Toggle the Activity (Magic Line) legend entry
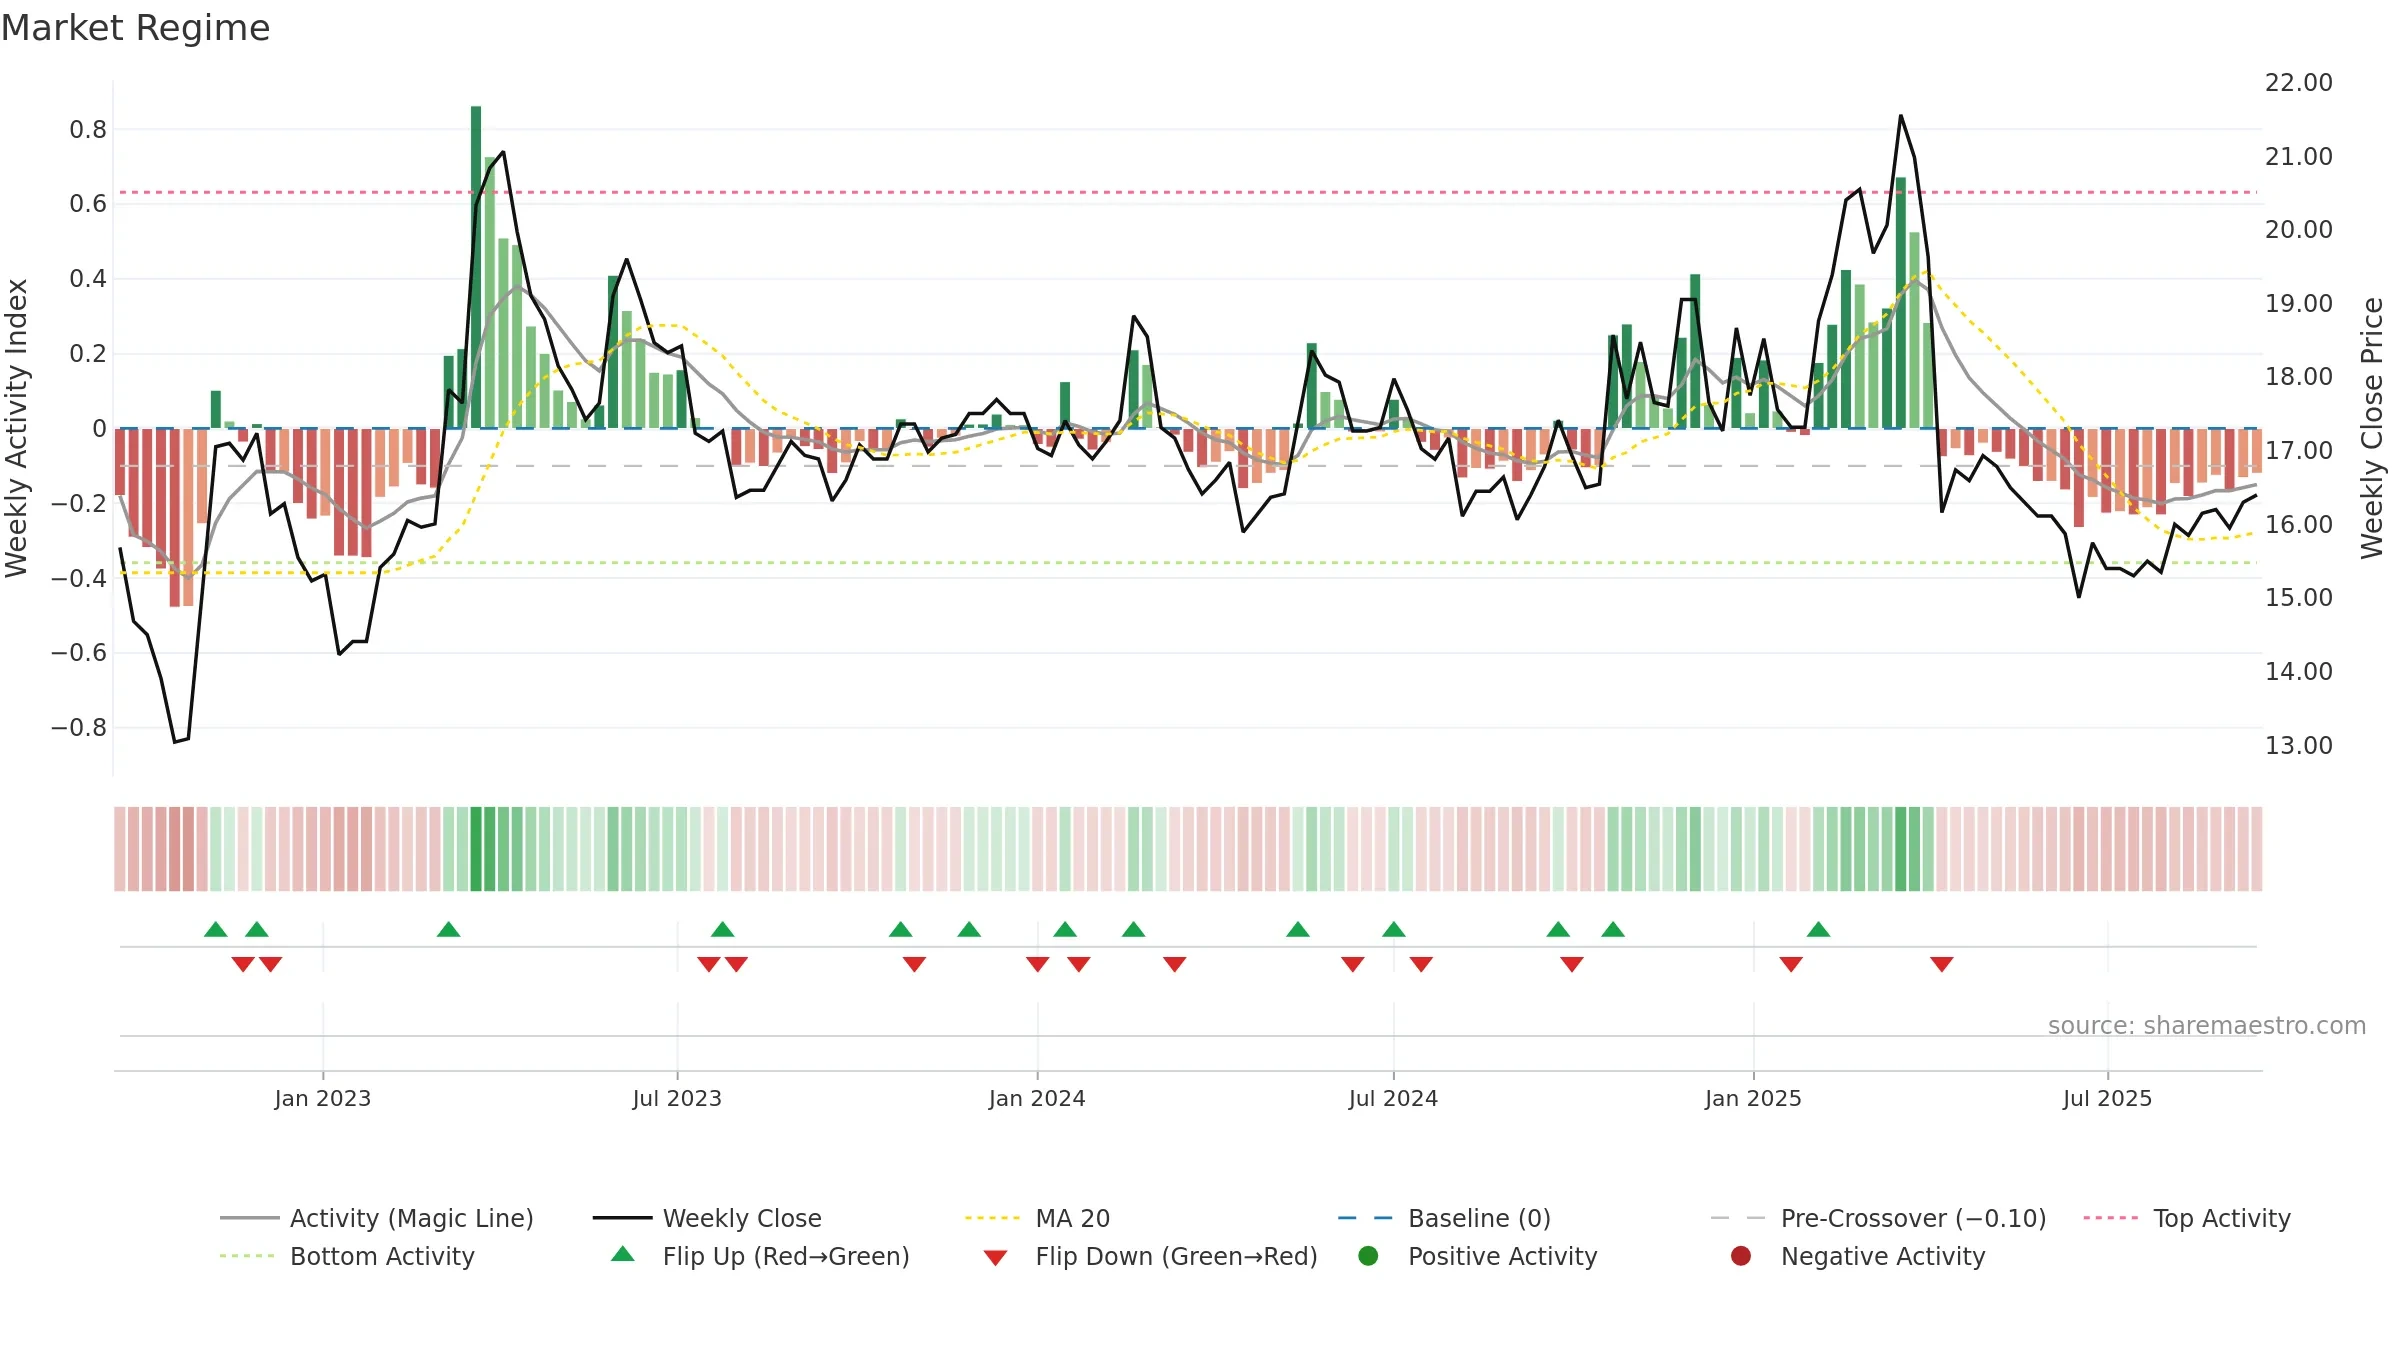The width and height of the screenshot is (2400, 1350). [x=377, y=1218]
